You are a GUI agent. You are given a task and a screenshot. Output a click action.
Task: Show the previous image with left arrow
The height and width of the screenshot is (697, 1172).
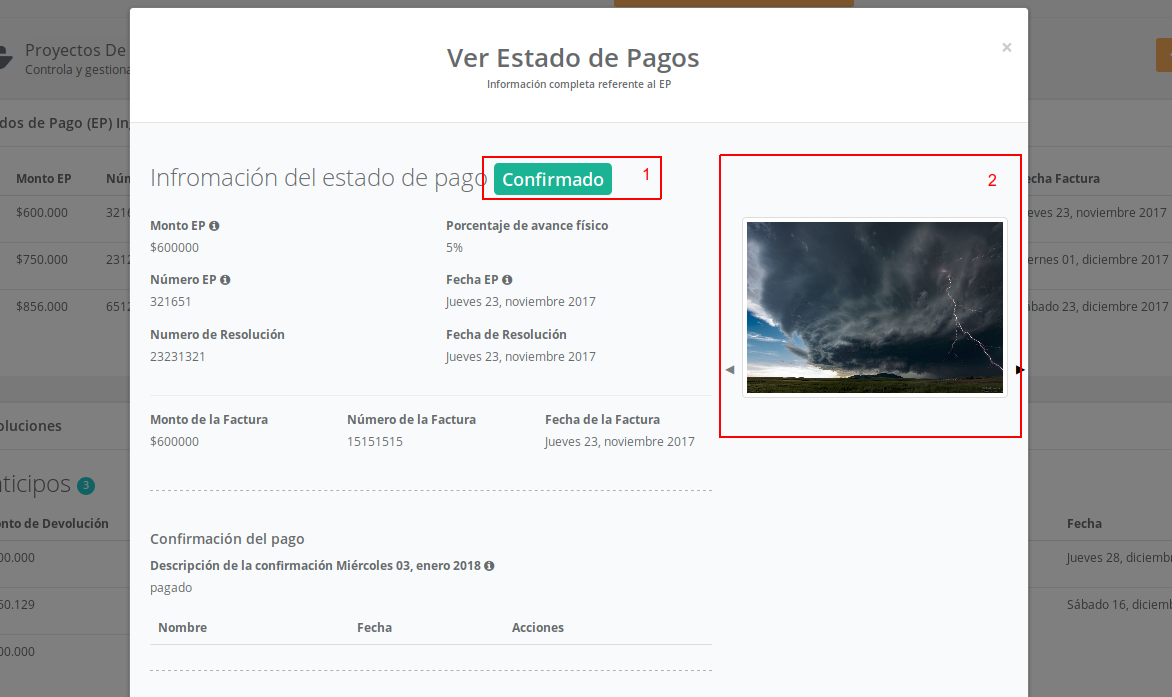[x=729, y=370]
